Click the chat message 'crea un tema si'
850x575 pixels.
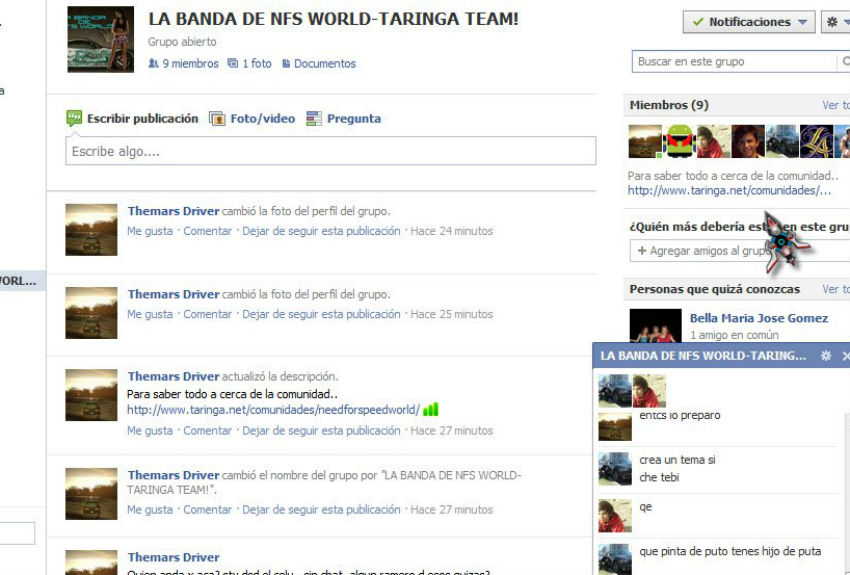point(677,460)
